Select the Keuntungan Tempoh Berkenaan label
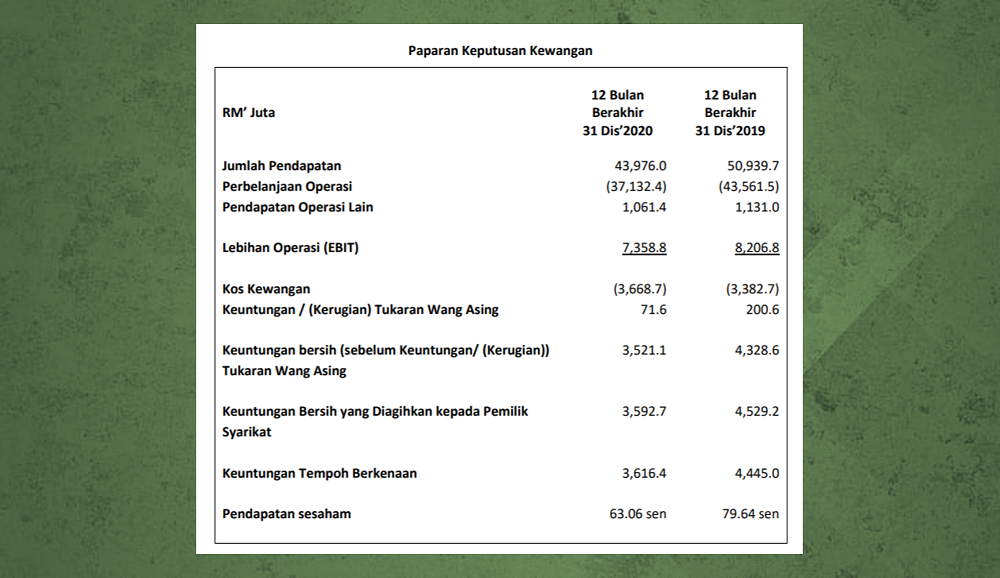Image resolution: width=1000 pixels, height=578 pixels. [320, 473]
